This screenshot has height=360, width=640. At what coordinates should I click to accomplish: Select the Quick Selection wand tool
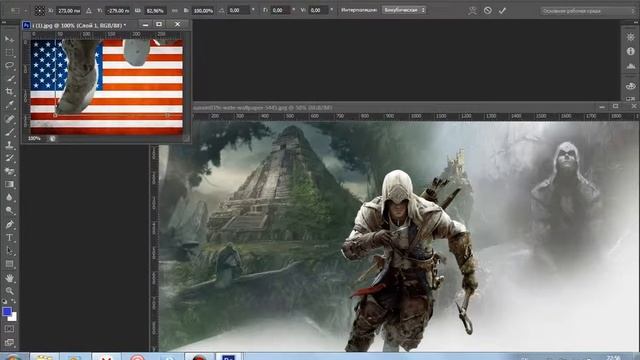[9, 79]
